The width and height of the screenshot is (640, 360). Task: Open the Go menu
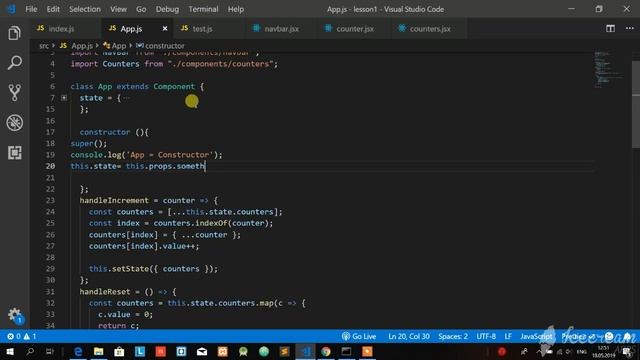(x=141, y=9)
